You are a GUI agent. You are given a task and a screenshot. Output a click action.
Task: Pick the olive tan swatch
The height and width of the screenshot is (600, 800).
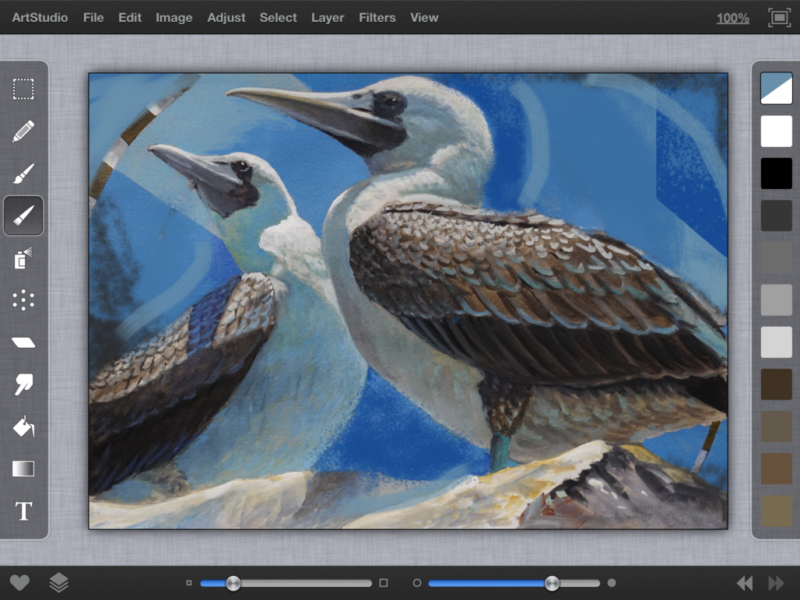point(776,511)
